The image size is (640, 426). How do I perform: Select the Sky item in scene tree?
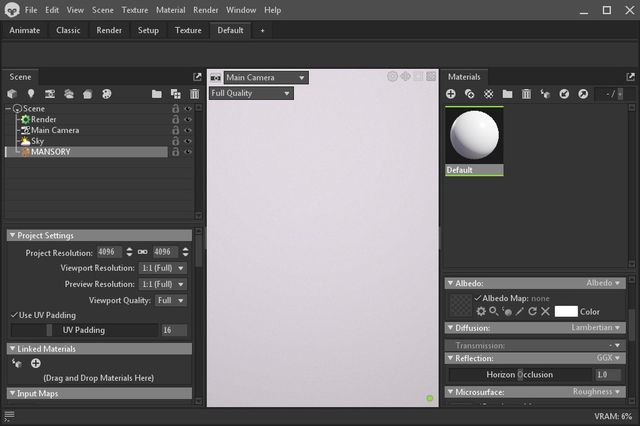(x=38, y=141)
